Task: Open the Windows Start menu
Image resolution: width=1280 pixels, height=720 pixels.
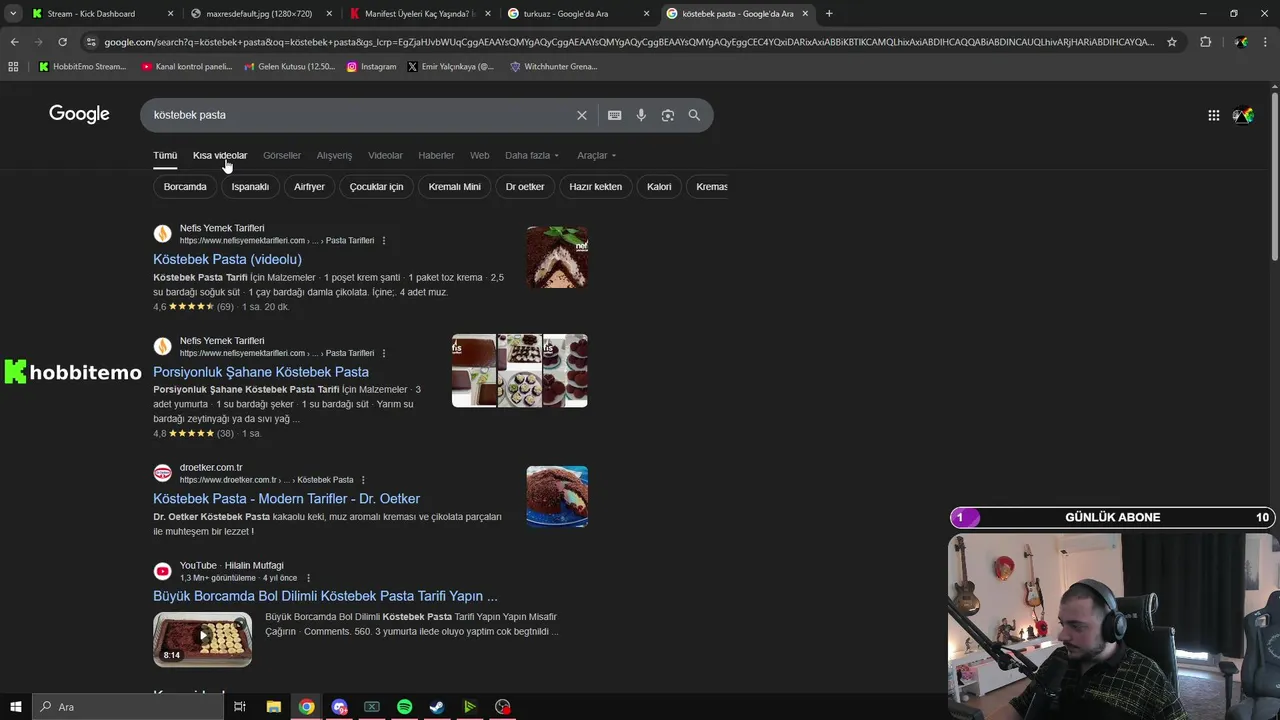Action: [x=16, y=707]
